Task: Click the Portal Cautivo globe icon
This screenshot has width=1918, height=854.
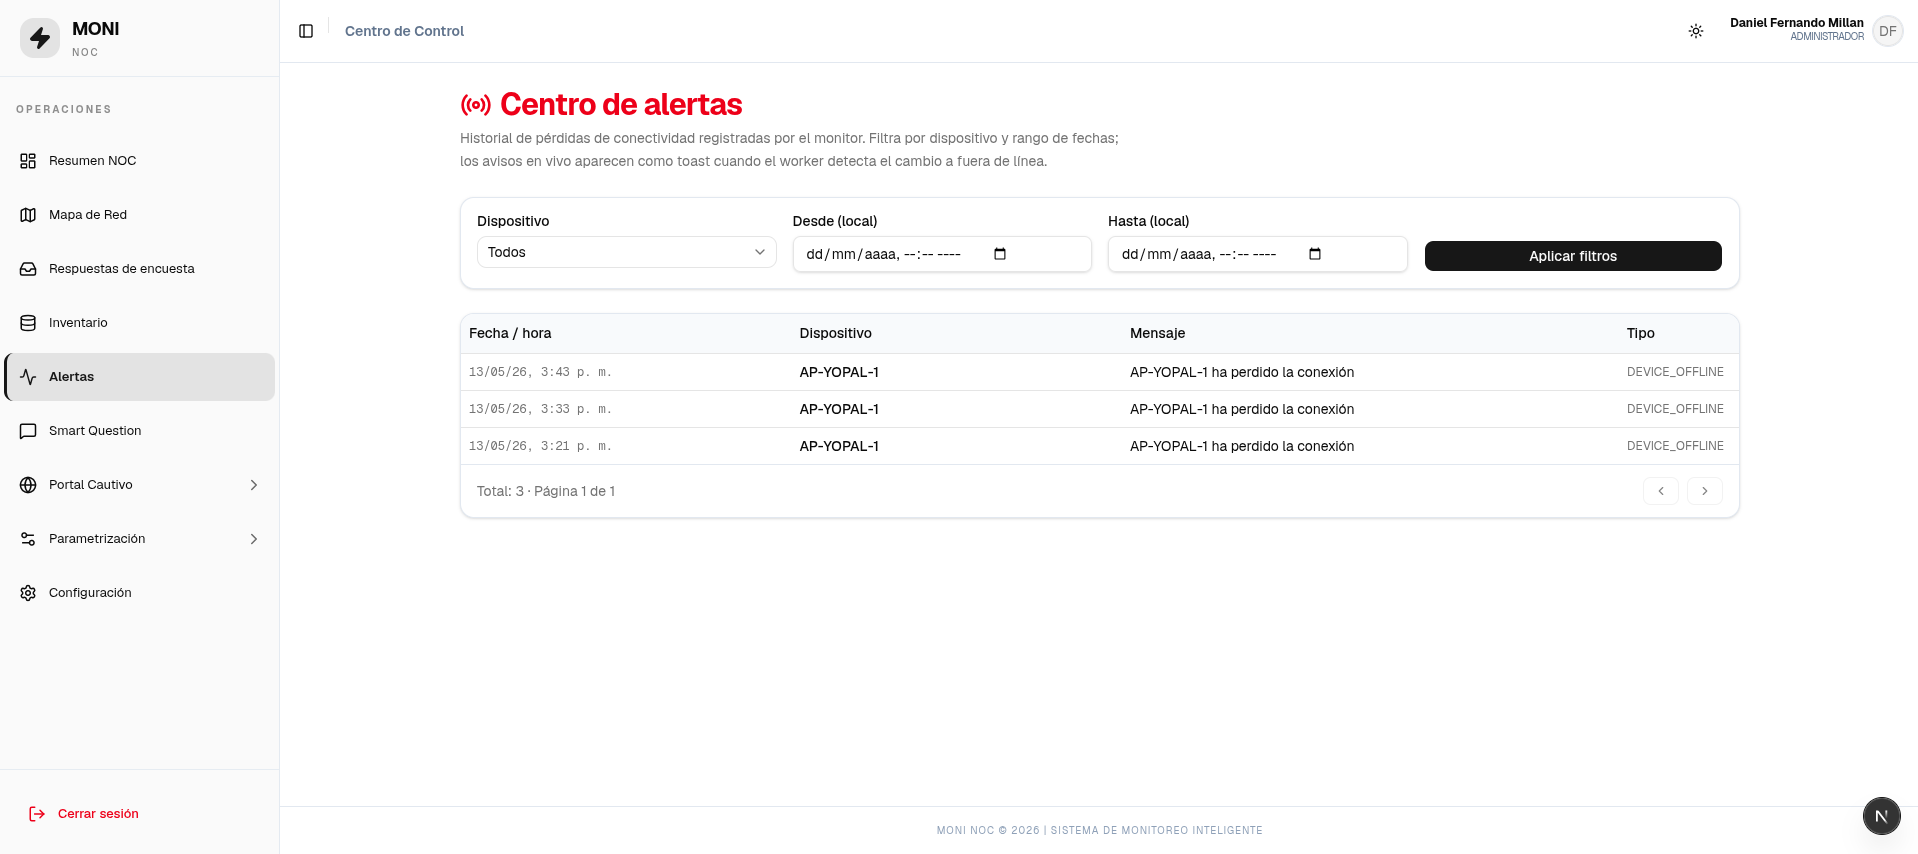Action: (x=28, y=485)
